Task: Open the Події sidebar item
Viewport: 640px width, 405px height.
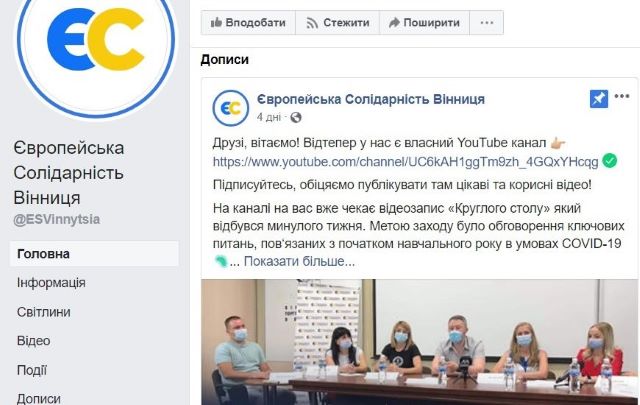Action: [x=32, y=370]
